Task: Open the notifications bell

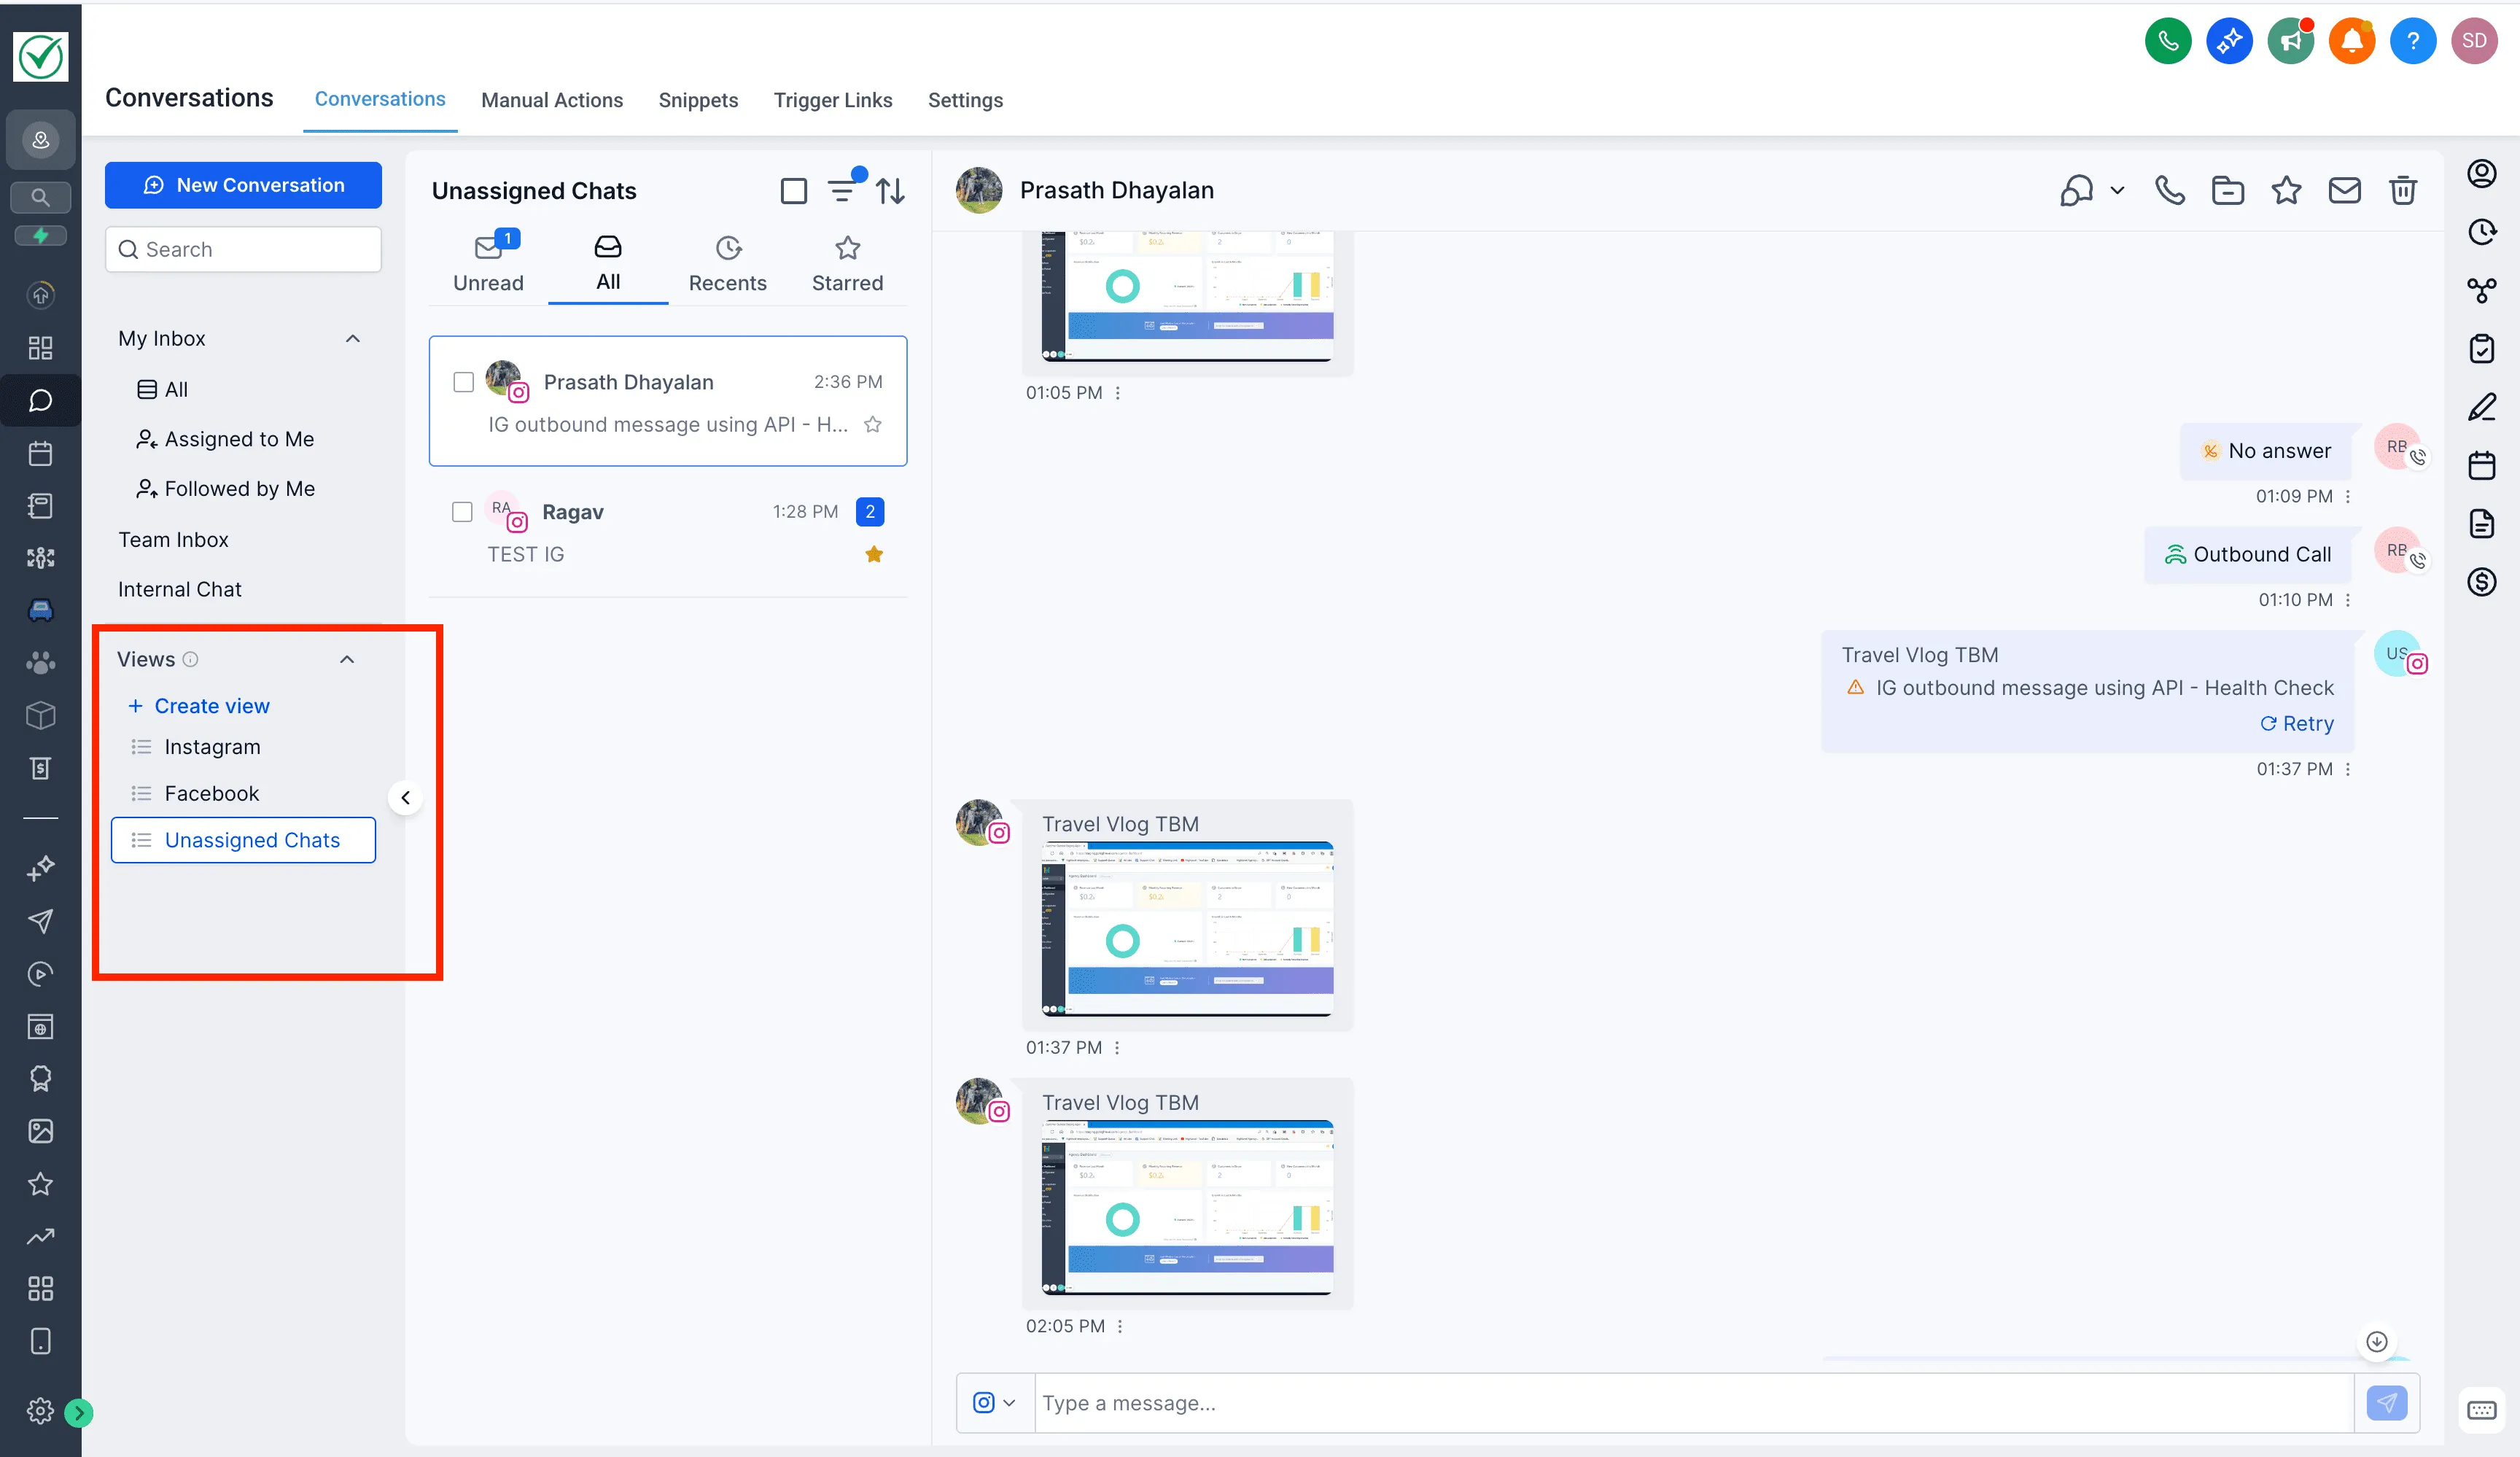Action: click(x=2352, y=41)
